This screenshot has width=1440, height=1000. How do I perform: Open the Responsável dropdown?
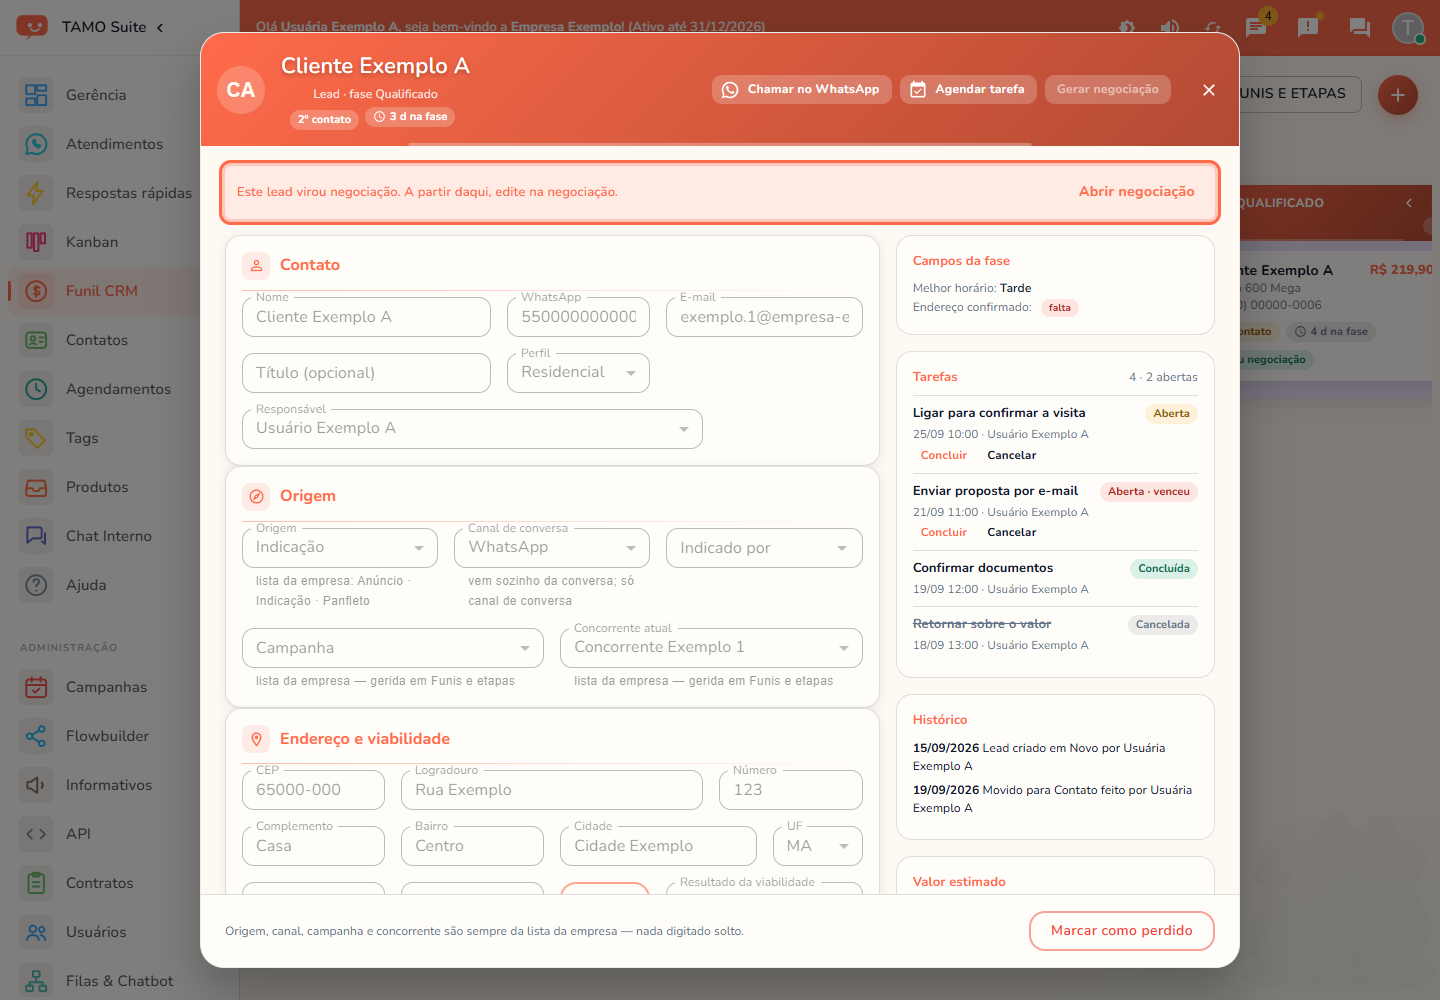472,429
